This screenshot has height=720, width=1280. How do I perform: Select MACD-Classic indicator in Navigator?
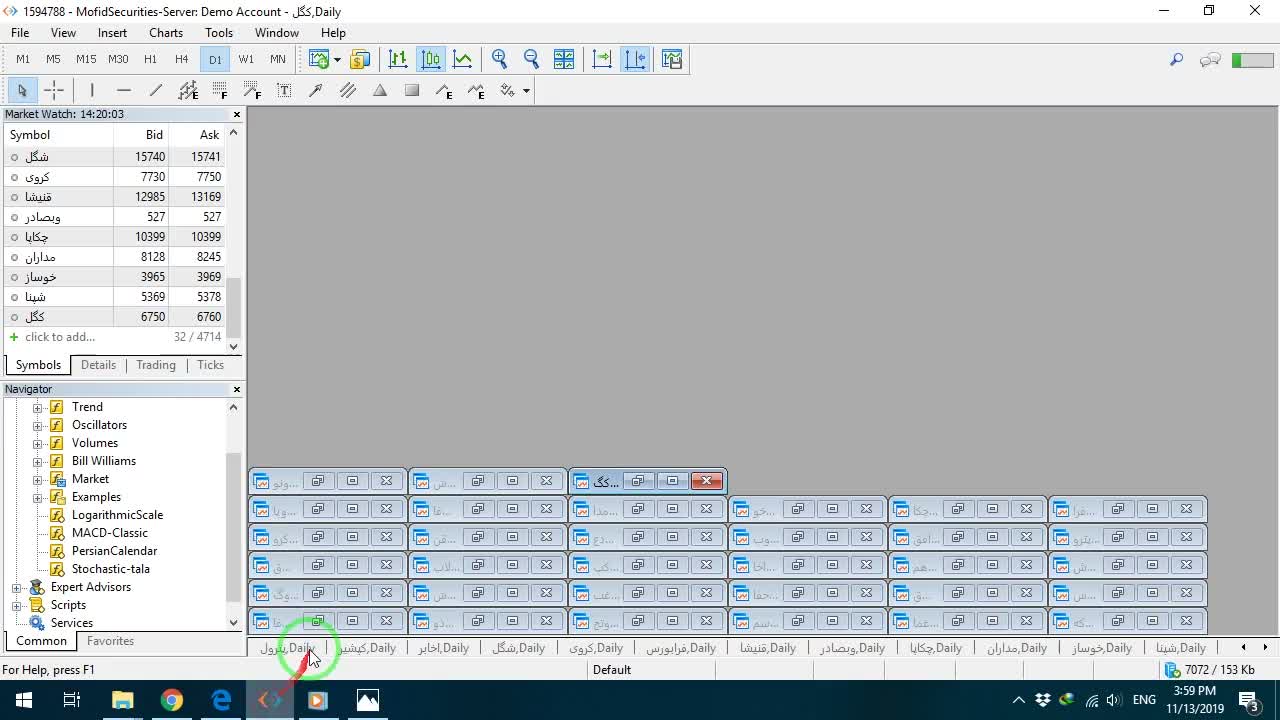[x=109, y=533]
